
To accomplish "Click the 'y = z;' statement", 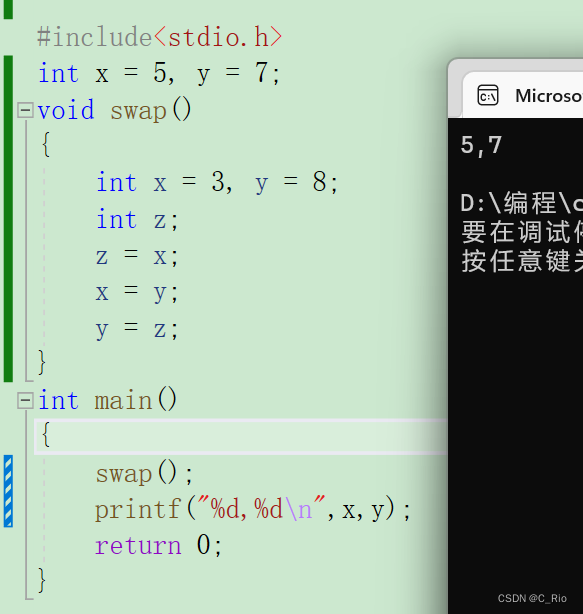I will 137,329.
